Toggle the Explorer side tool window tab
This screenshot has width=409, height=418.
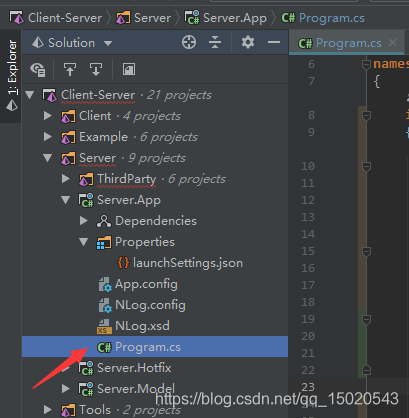12,76
